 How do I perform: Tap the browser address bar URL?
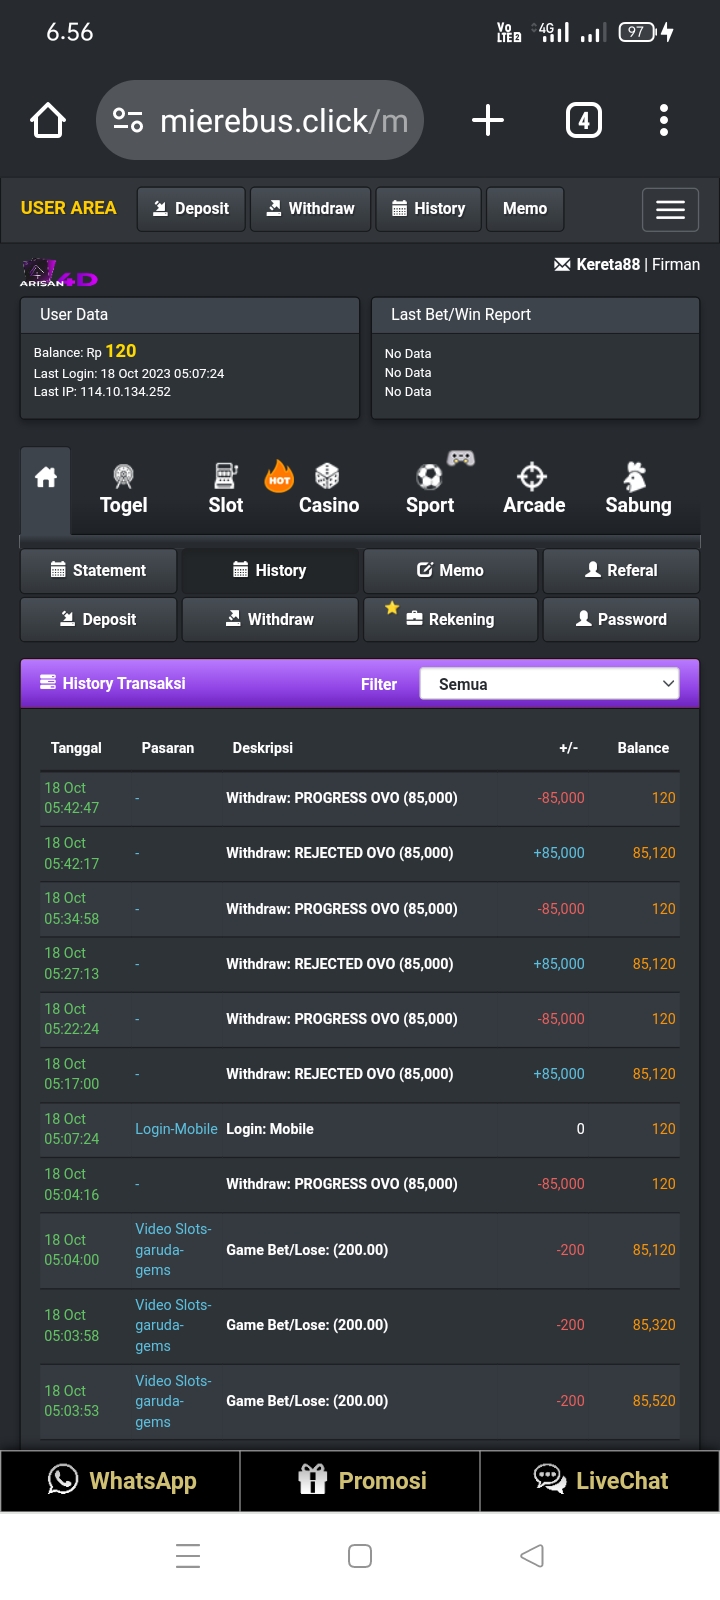pyautogui.click(x=283, y=121)
